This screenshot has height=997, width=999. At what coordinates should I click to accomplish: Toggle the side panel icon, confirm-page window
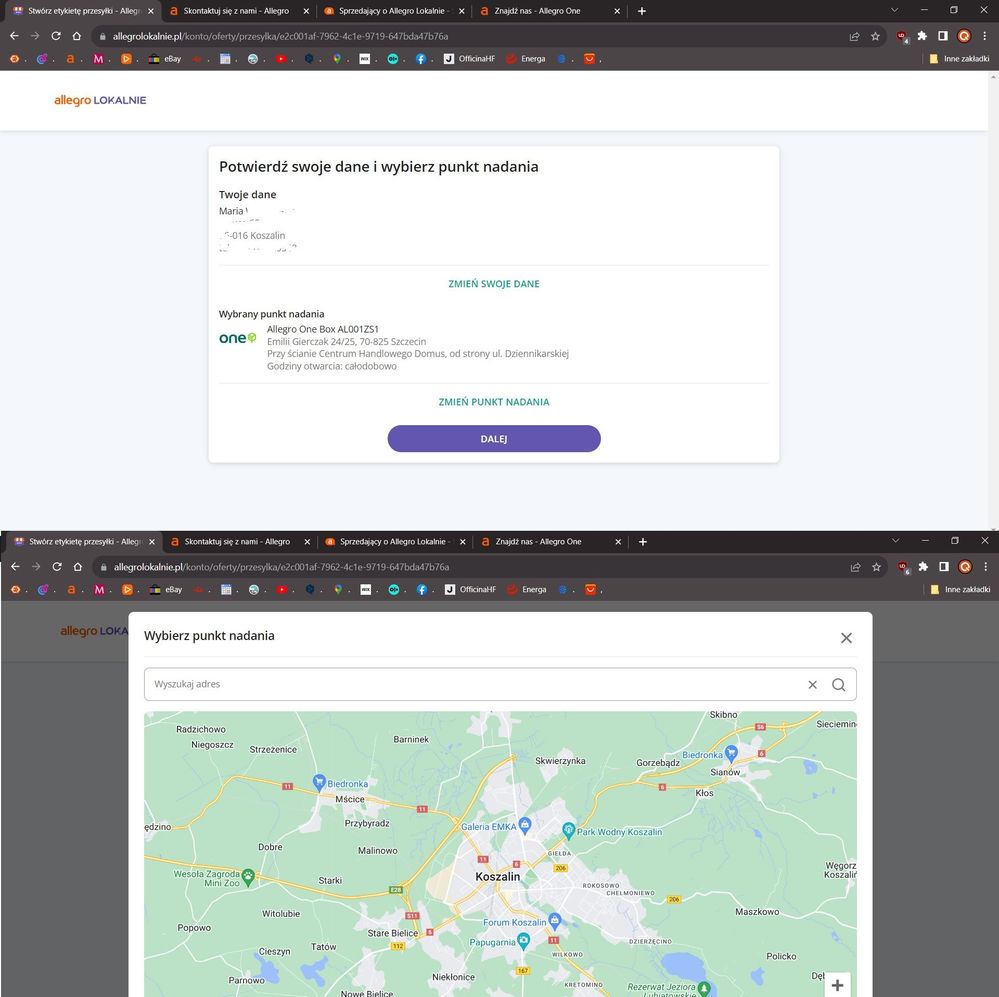(x=943, y=36)
